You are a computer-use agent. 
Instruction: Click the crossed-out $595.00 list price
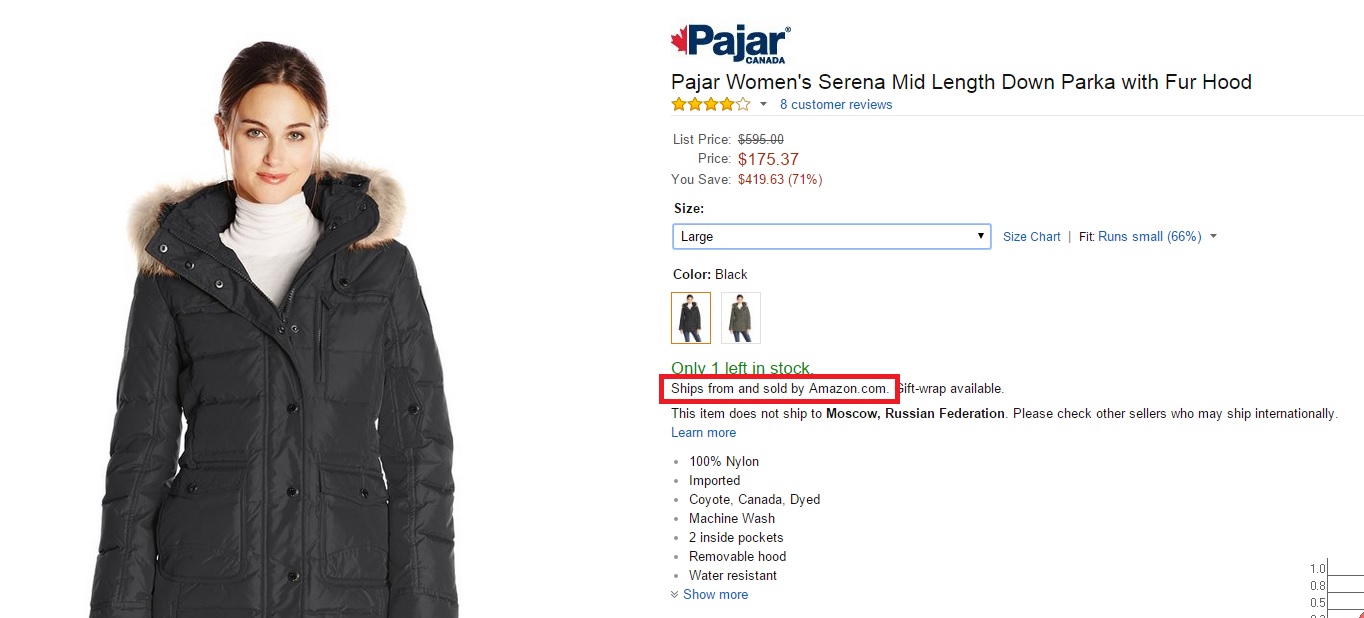coord(761,140)
